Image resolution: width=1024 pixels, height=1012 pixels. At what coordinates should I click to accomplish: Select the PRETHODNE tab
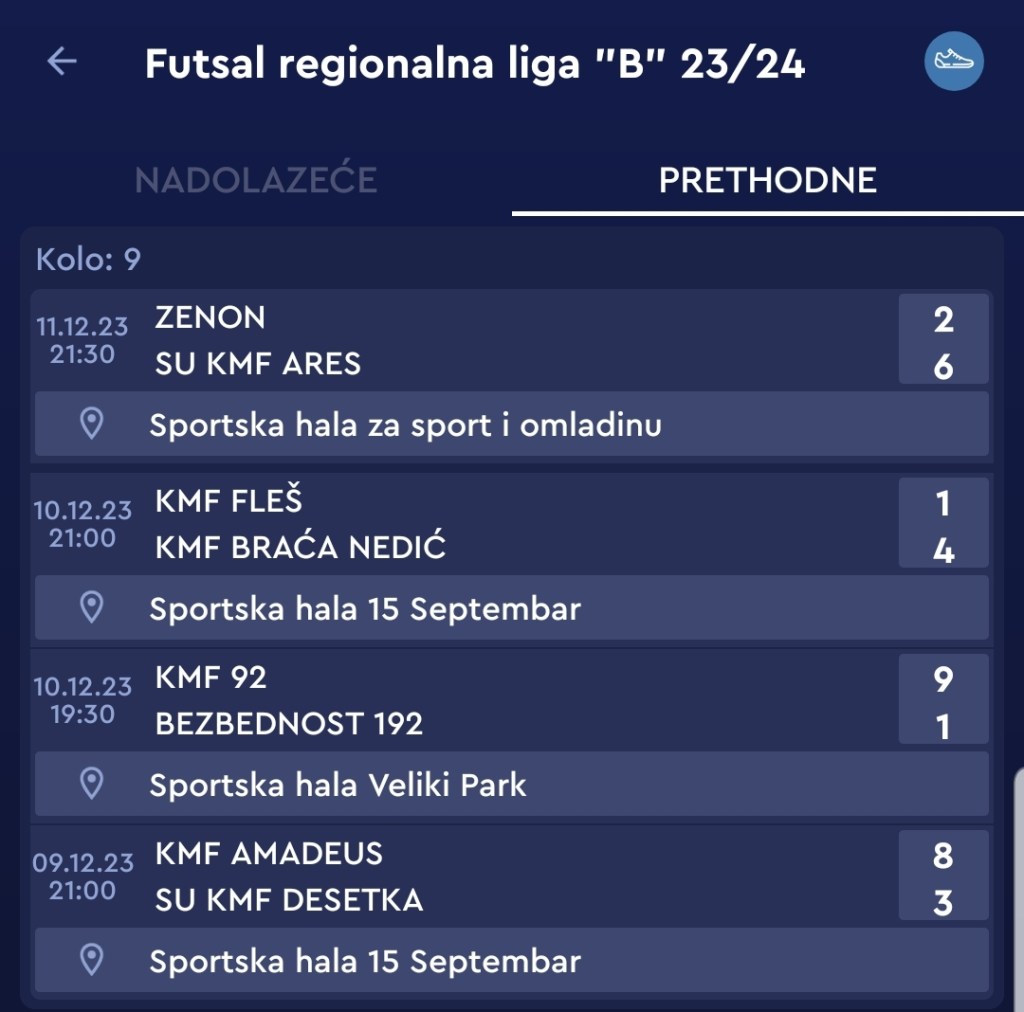767,180
